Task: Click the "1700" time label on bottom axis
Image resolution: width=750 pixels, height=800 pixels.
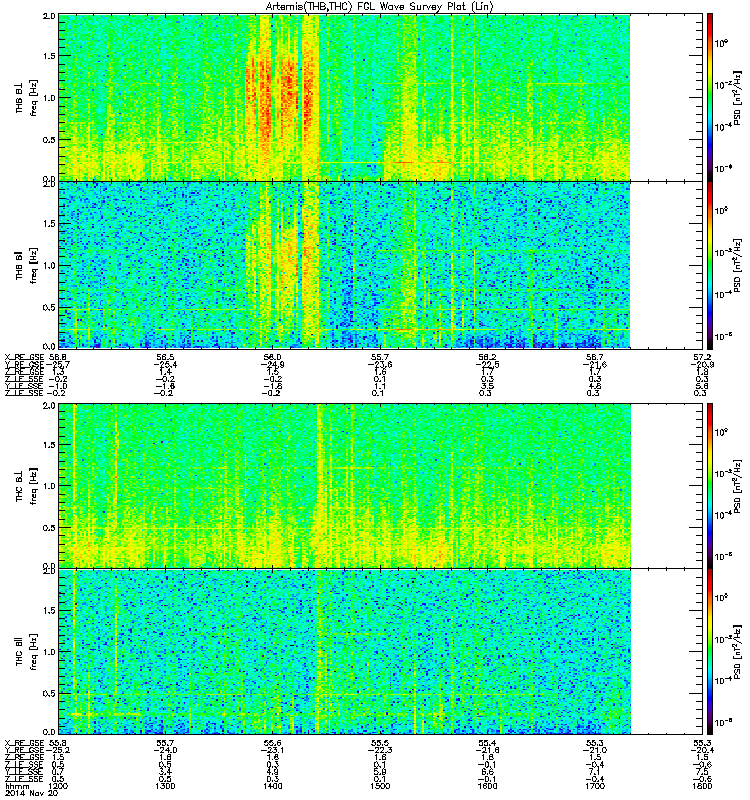Action: point(595,786)
